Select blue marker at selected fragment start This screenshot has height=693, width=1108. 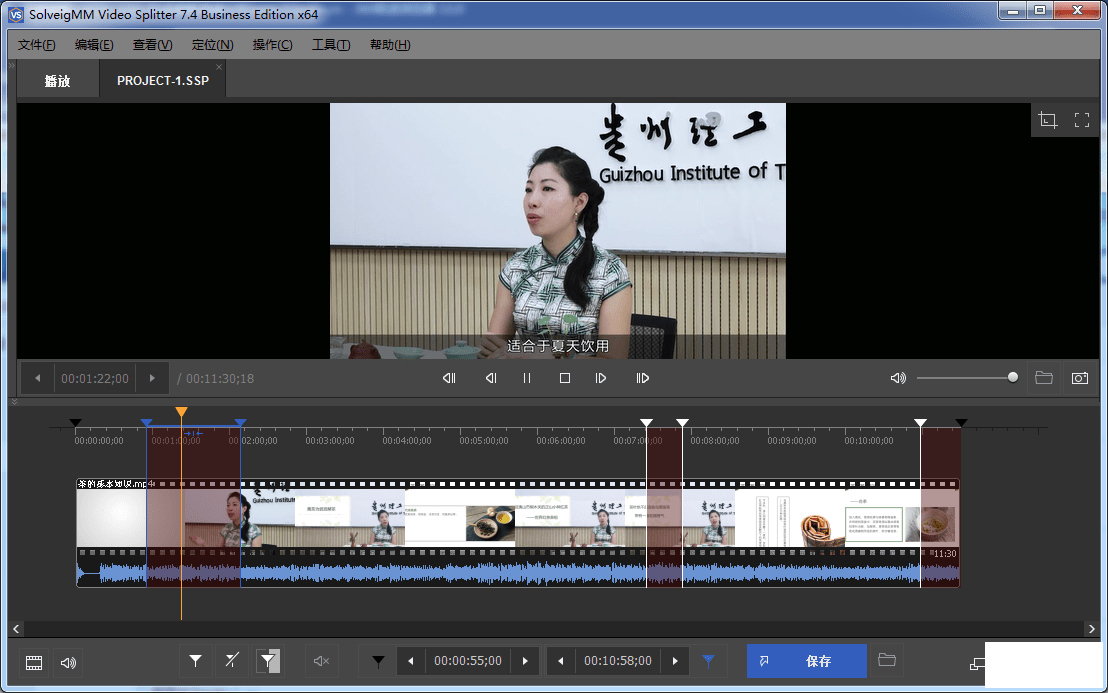point(146,422)
